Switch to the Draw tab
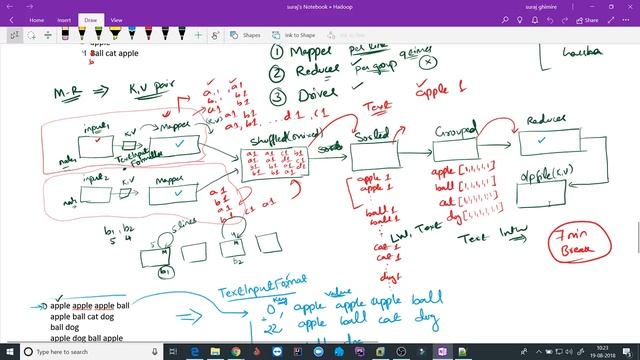This screenshot has width=640, height=360. click(x=91, y=20)
